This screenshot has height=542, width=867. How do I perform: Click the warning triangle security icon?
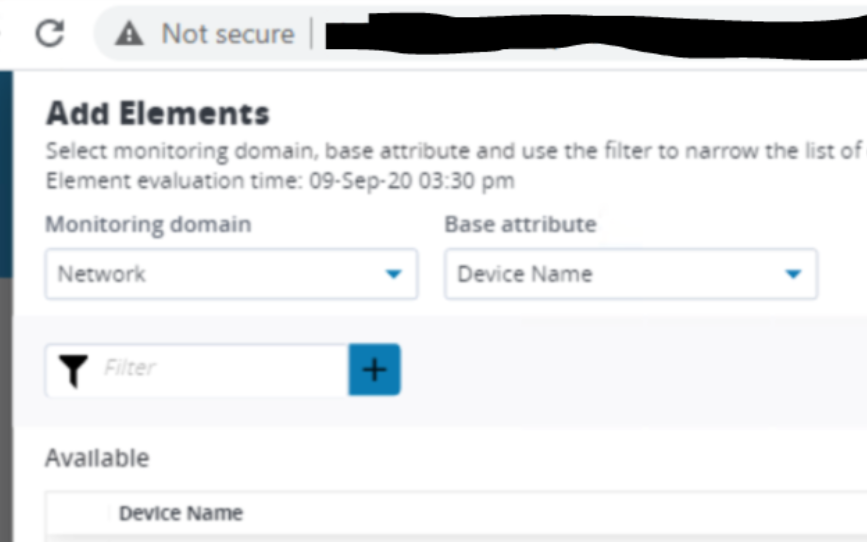click(129, 34)
